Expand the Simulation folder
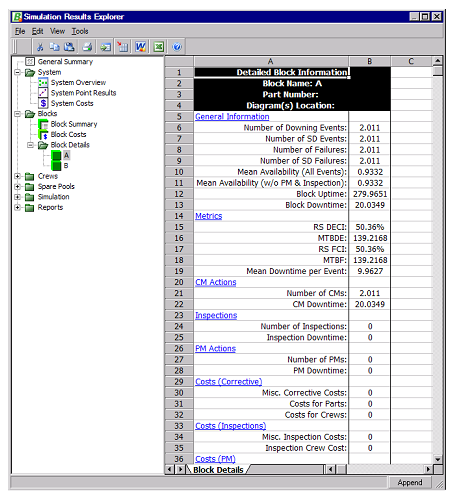 [18, 197]
